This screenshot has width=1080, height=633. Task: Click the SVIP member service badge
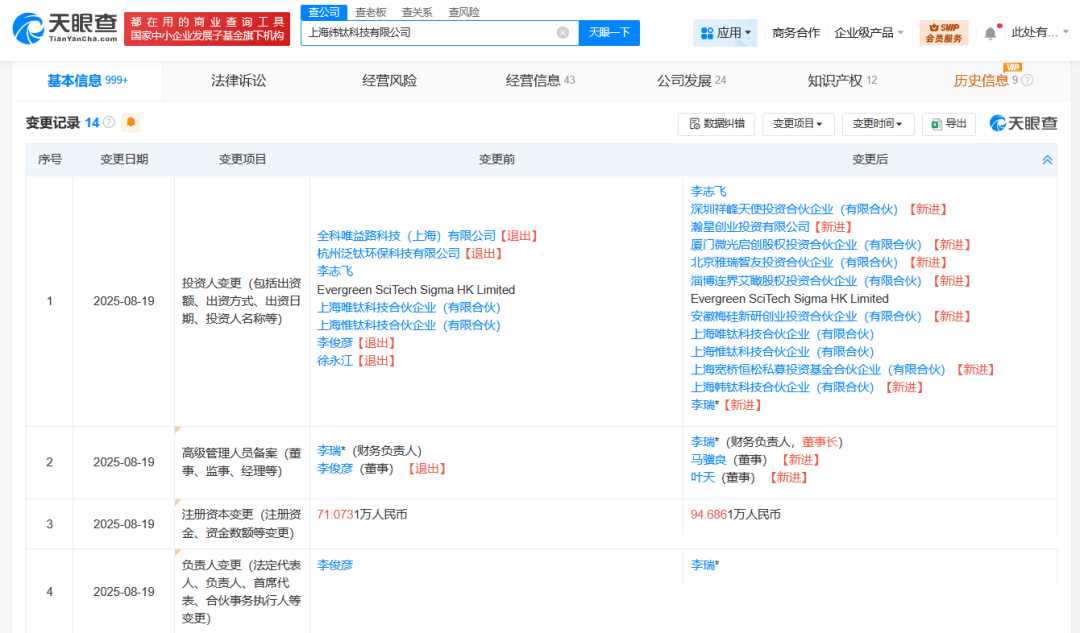[944, 32]
